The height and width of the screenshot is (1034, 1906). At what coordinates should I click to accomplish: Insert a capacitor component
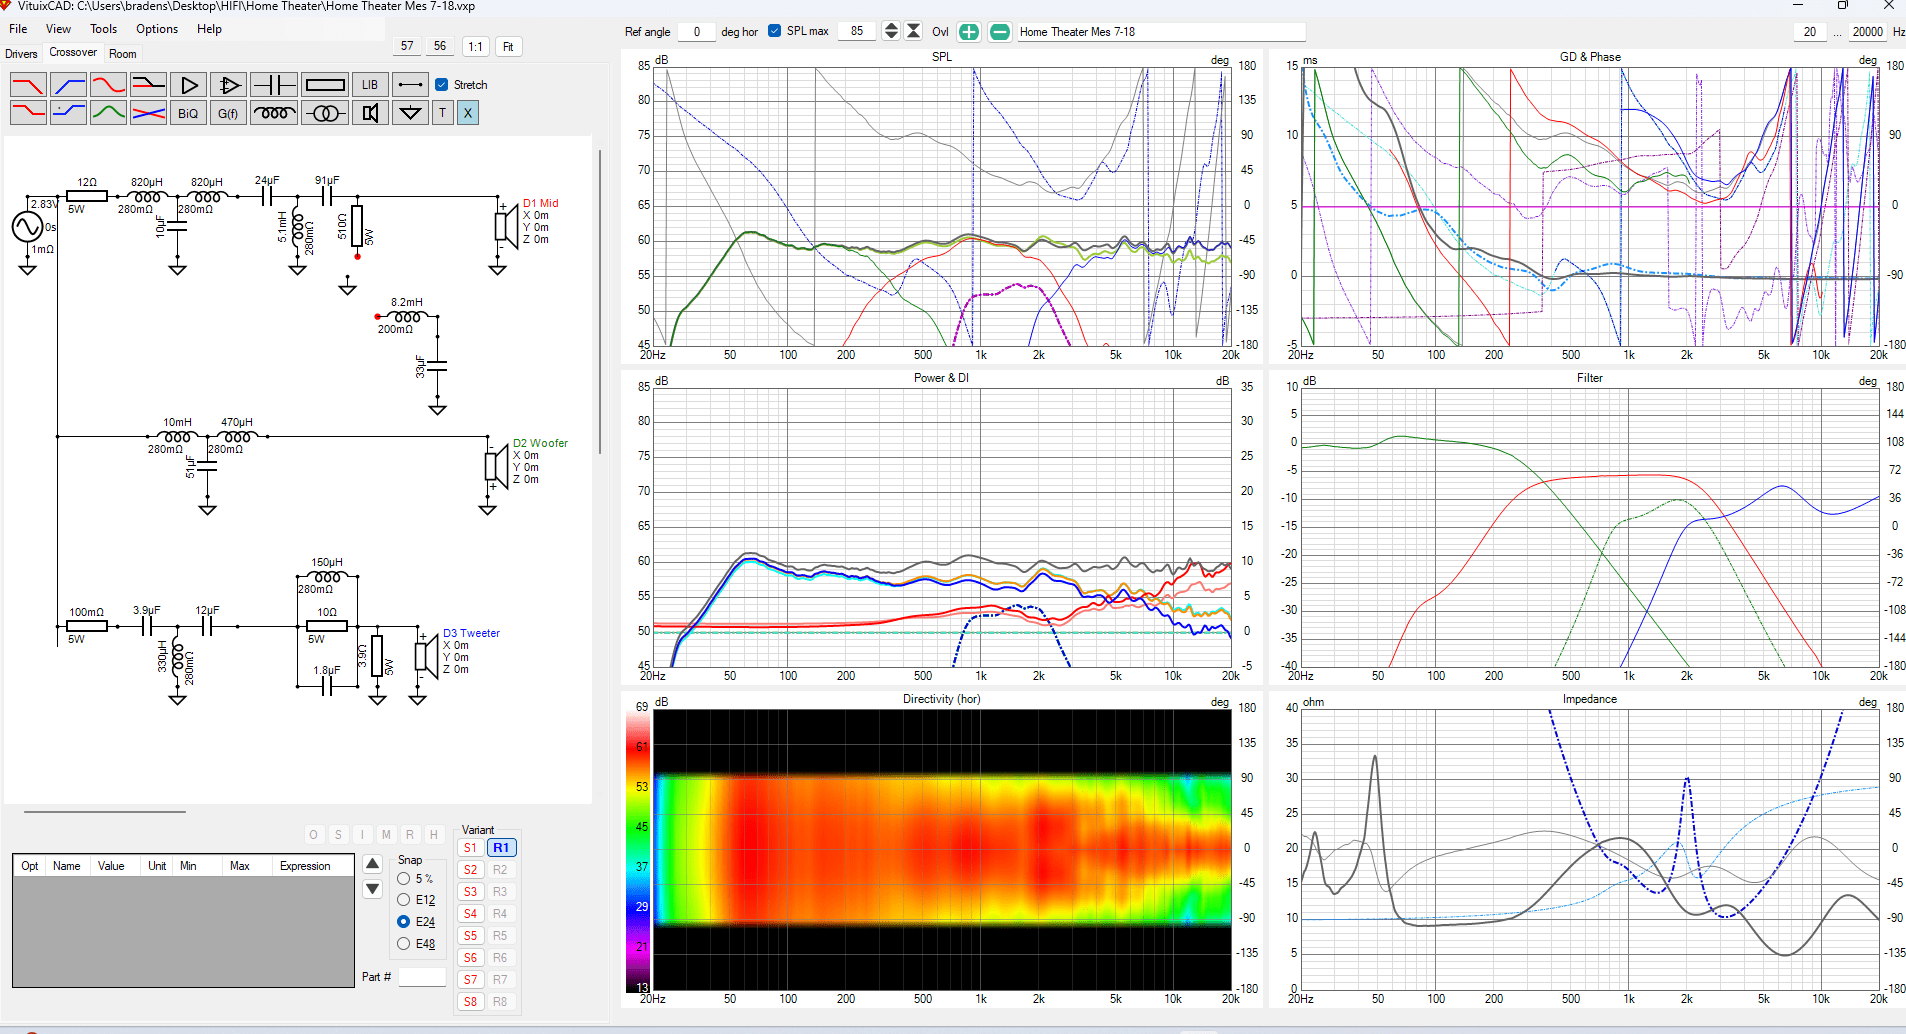[273, 85]
